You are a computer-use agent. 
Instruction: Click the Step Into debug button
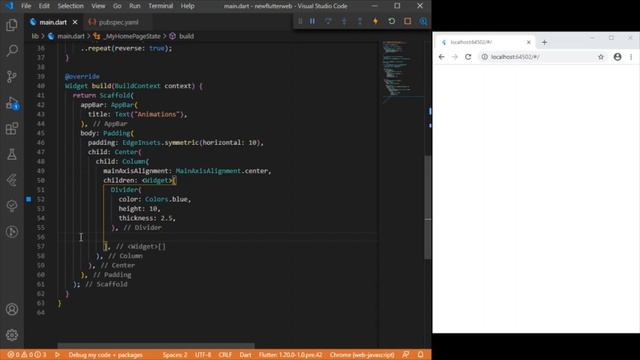click(x=344, y=21)
